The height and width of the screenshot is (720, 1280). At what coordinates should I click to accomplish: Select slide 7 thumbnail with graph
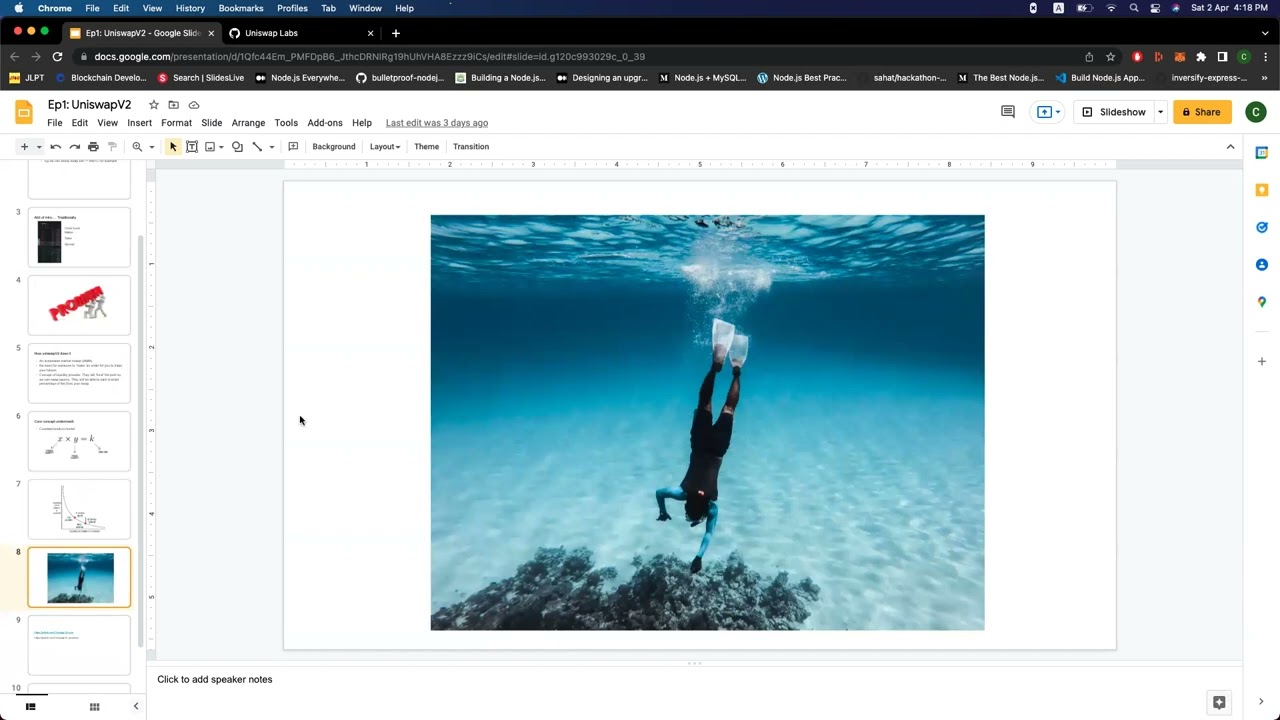coord(79,509)
